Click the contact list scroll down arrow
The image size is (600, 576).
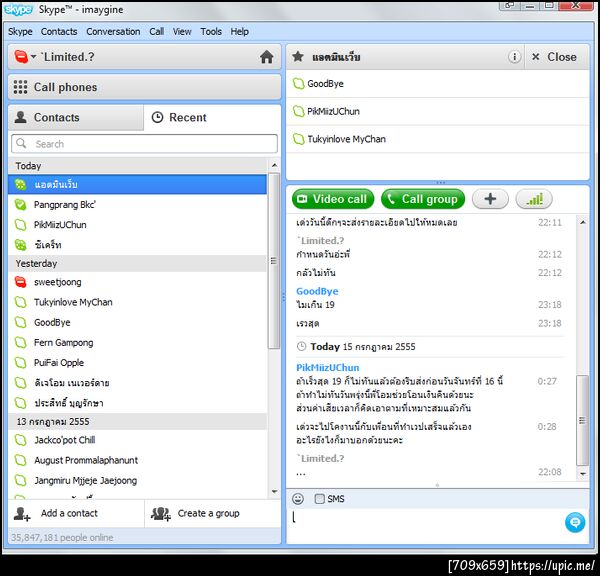[x=274, y=491]
